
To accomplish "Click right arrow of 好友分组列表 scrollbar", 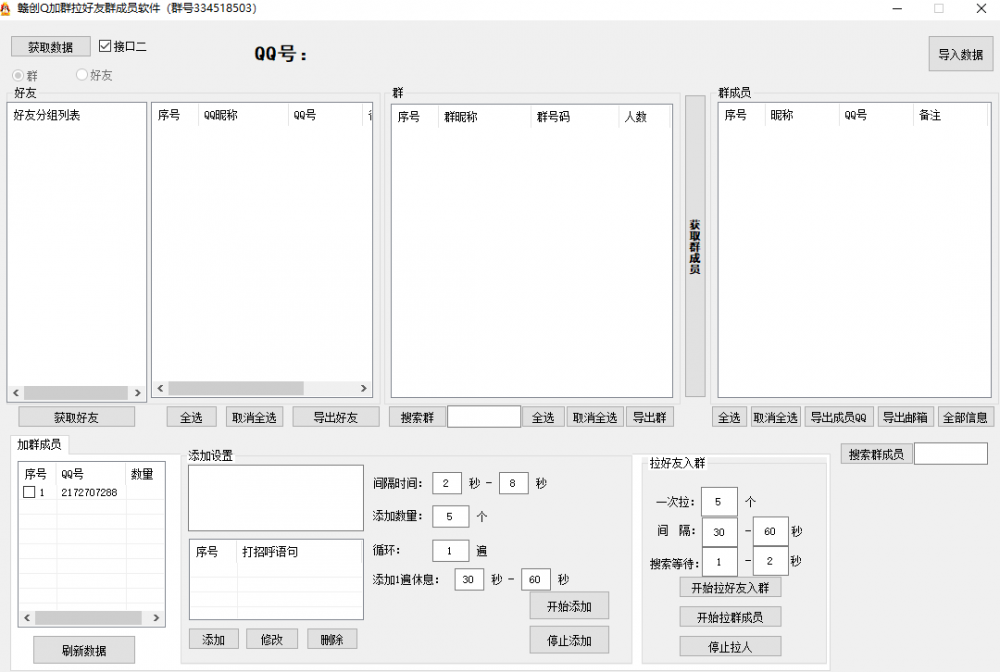I will pyautogui.click(x=138, y=393).
